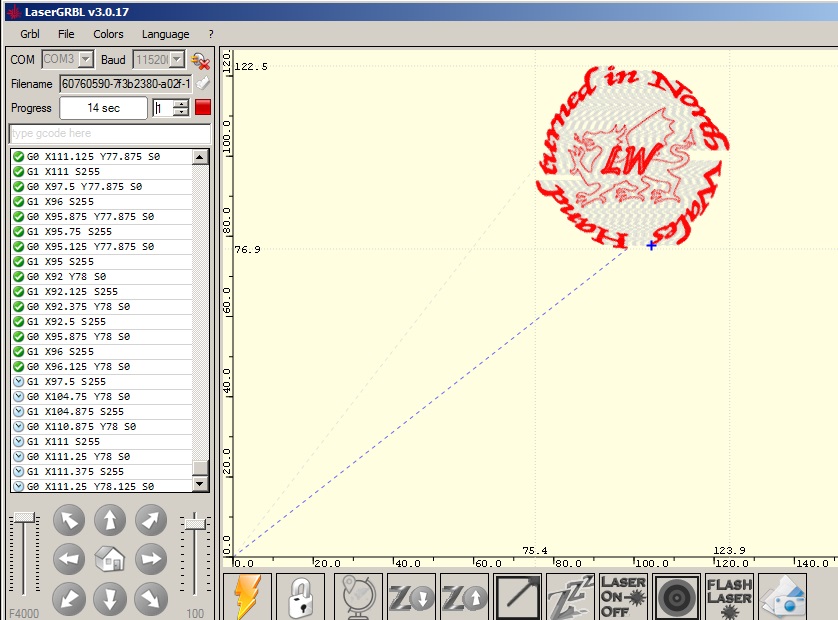Jog left arrow button

click(69, 559)
